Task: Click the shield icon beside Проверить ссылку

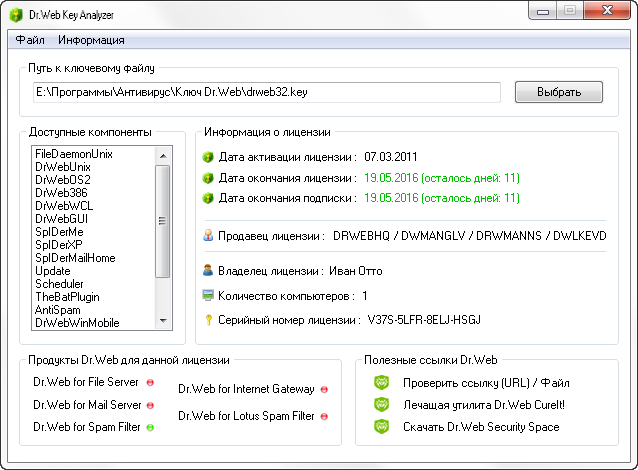Action: [x=382, y=383]
